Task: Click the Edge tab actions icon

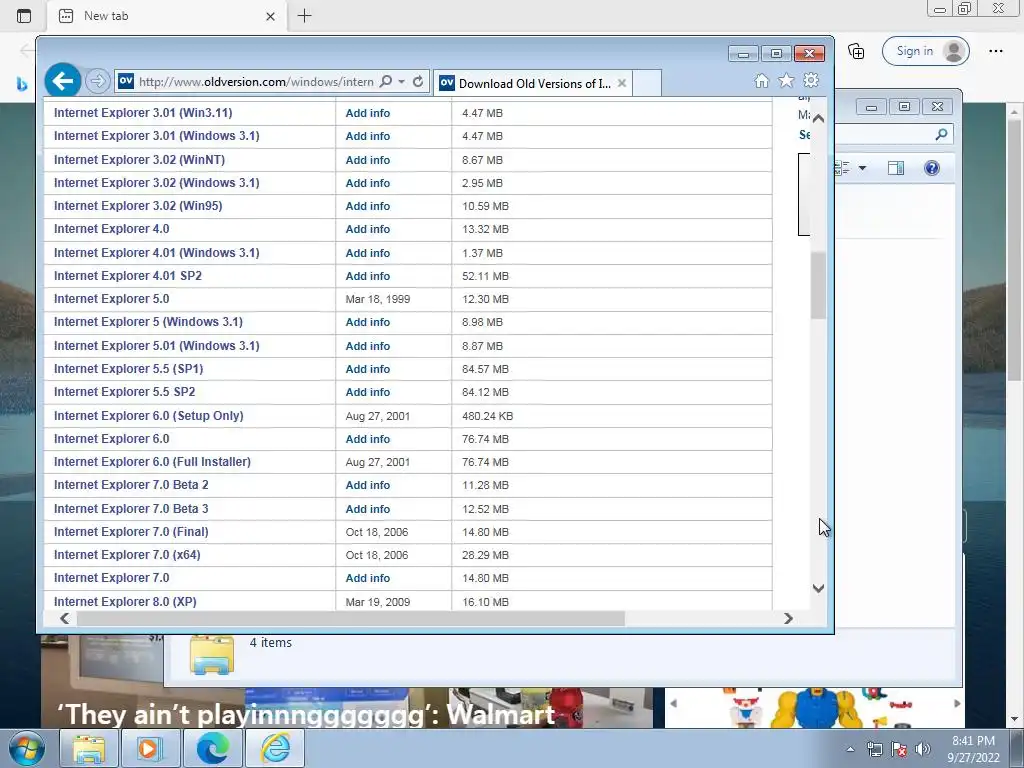Action: (x=24, y=16)
